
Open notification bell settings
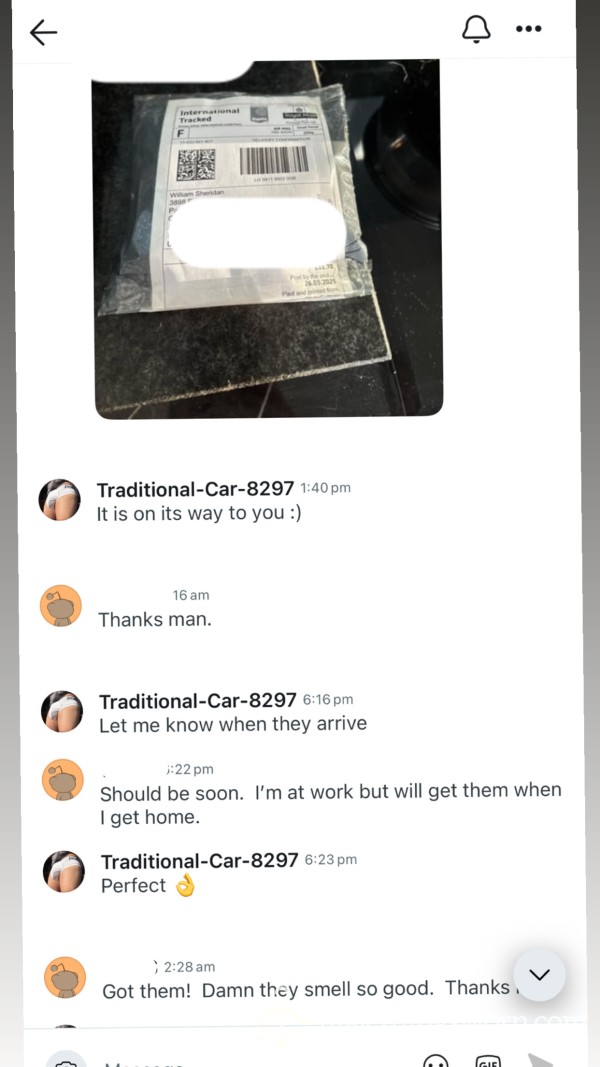click(476, 29)
